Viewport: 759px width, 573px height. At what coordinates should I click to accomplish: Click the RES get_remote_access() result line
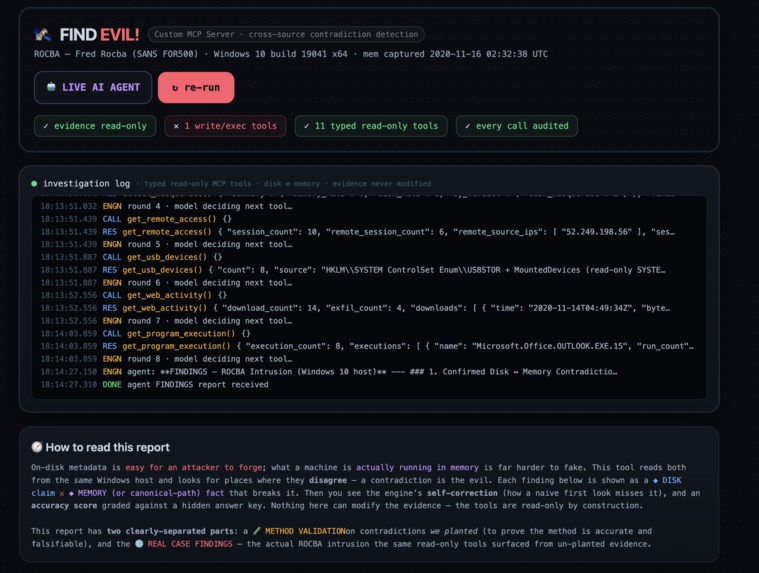tap(357, 232)
